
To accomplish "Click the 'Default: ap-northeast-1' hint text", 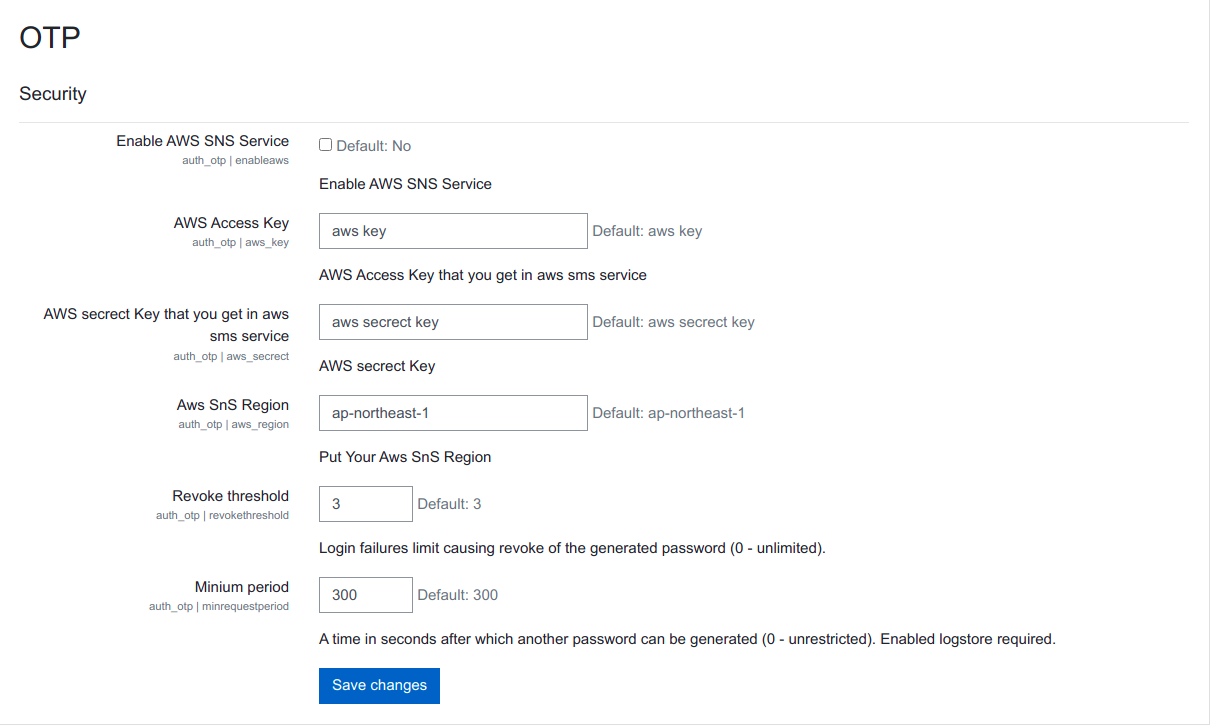I will point(668,413).
